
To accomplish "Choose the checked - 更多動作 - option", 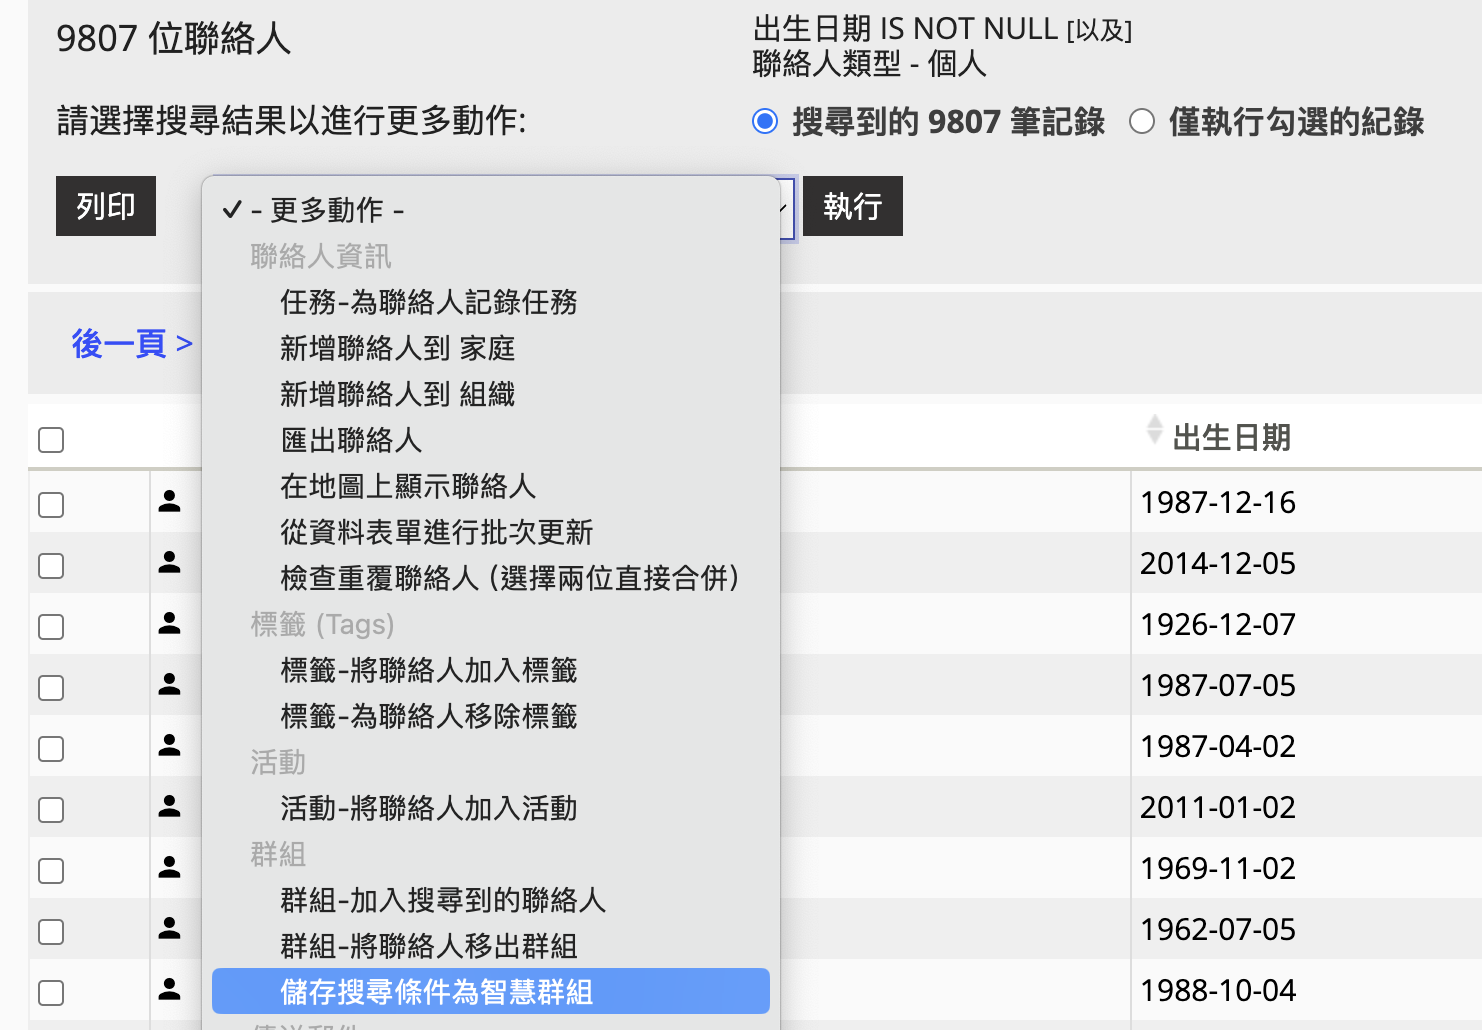I will point(491,210).
